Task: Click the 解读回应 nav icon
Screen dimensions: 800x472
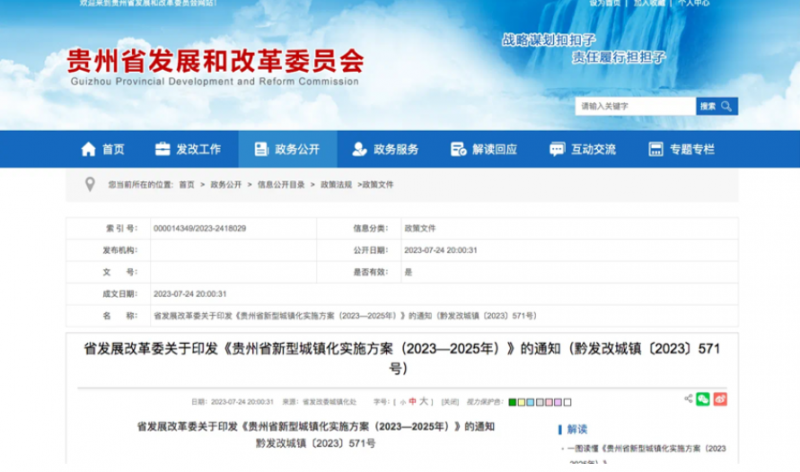Action: (x=458, y=149)
